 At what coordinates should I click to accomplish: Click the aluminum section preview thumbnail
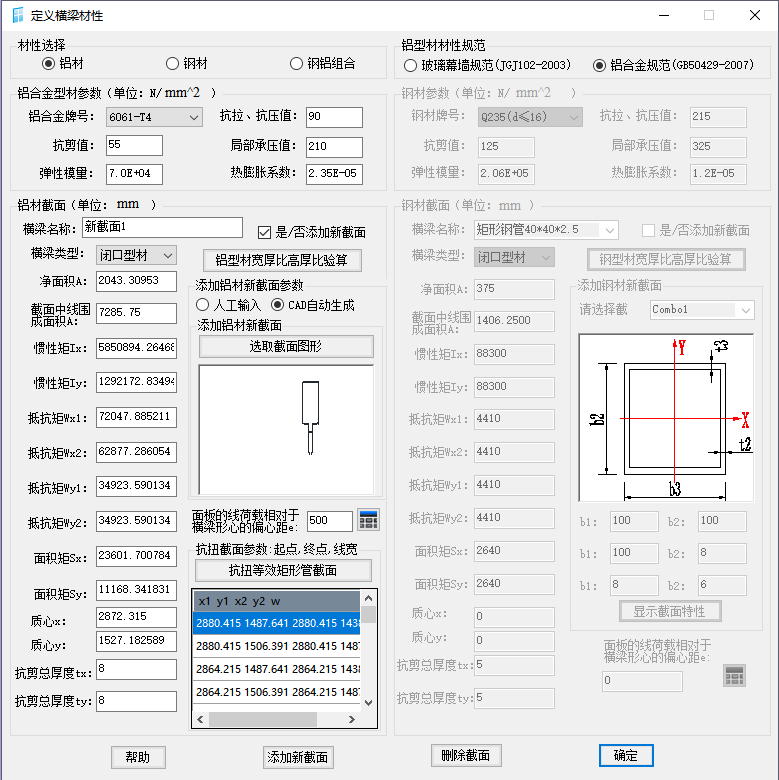click(x=286, y=430)
